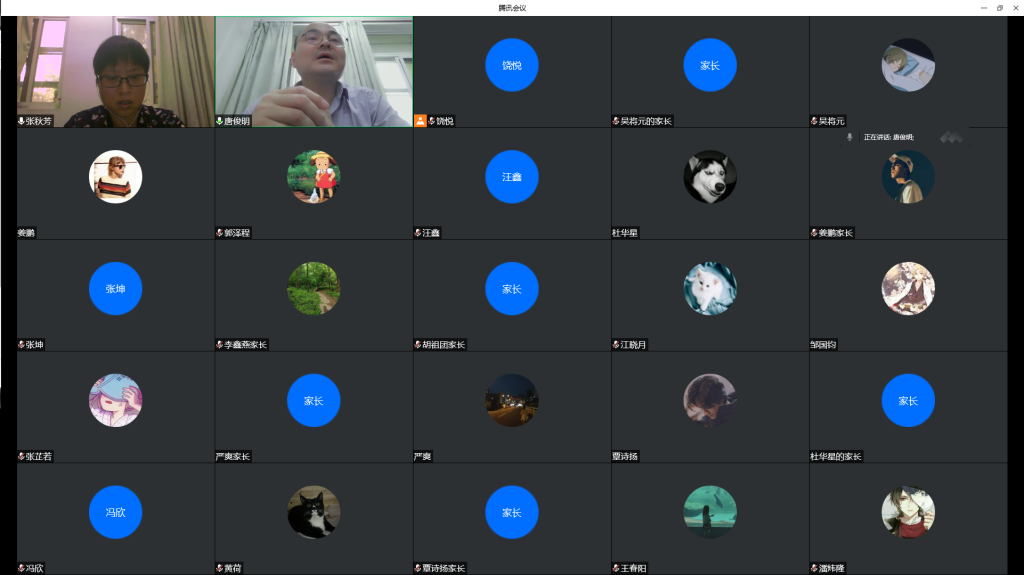Viewport: 1024px width, 575px height.
Task: Select the night street avatar of 严爽
Action: tap(511, 401)
